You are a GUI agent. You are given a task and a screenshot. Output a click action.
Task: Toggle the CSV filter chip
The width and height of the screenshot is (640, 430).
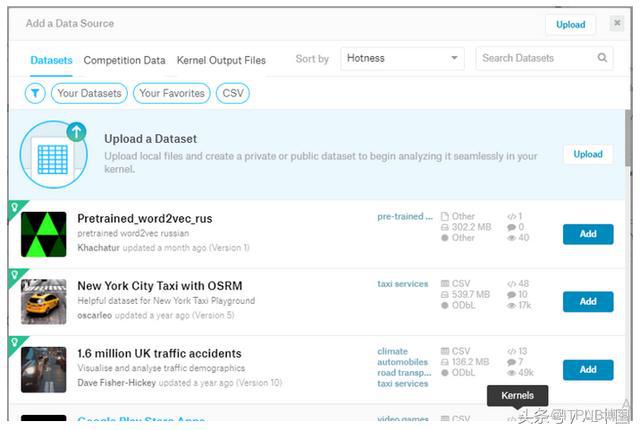click(233, 93)
